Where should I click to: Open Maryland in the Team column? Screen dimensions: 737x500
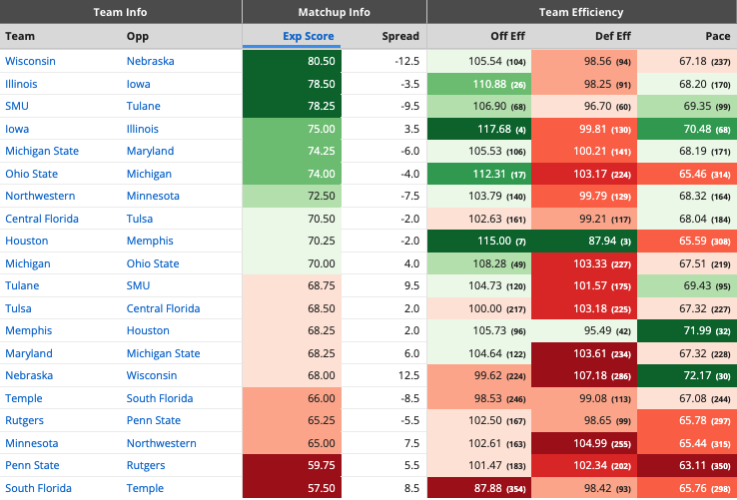(29, 353)
